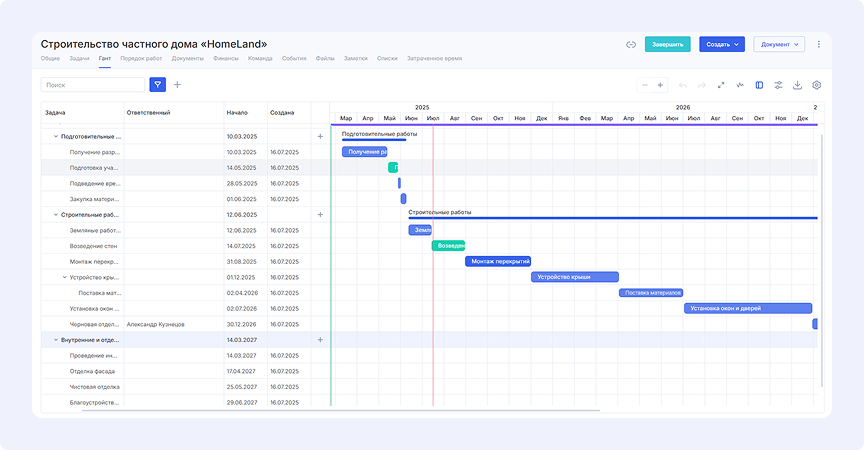Copy project link via the link icon

click(631, 45)
